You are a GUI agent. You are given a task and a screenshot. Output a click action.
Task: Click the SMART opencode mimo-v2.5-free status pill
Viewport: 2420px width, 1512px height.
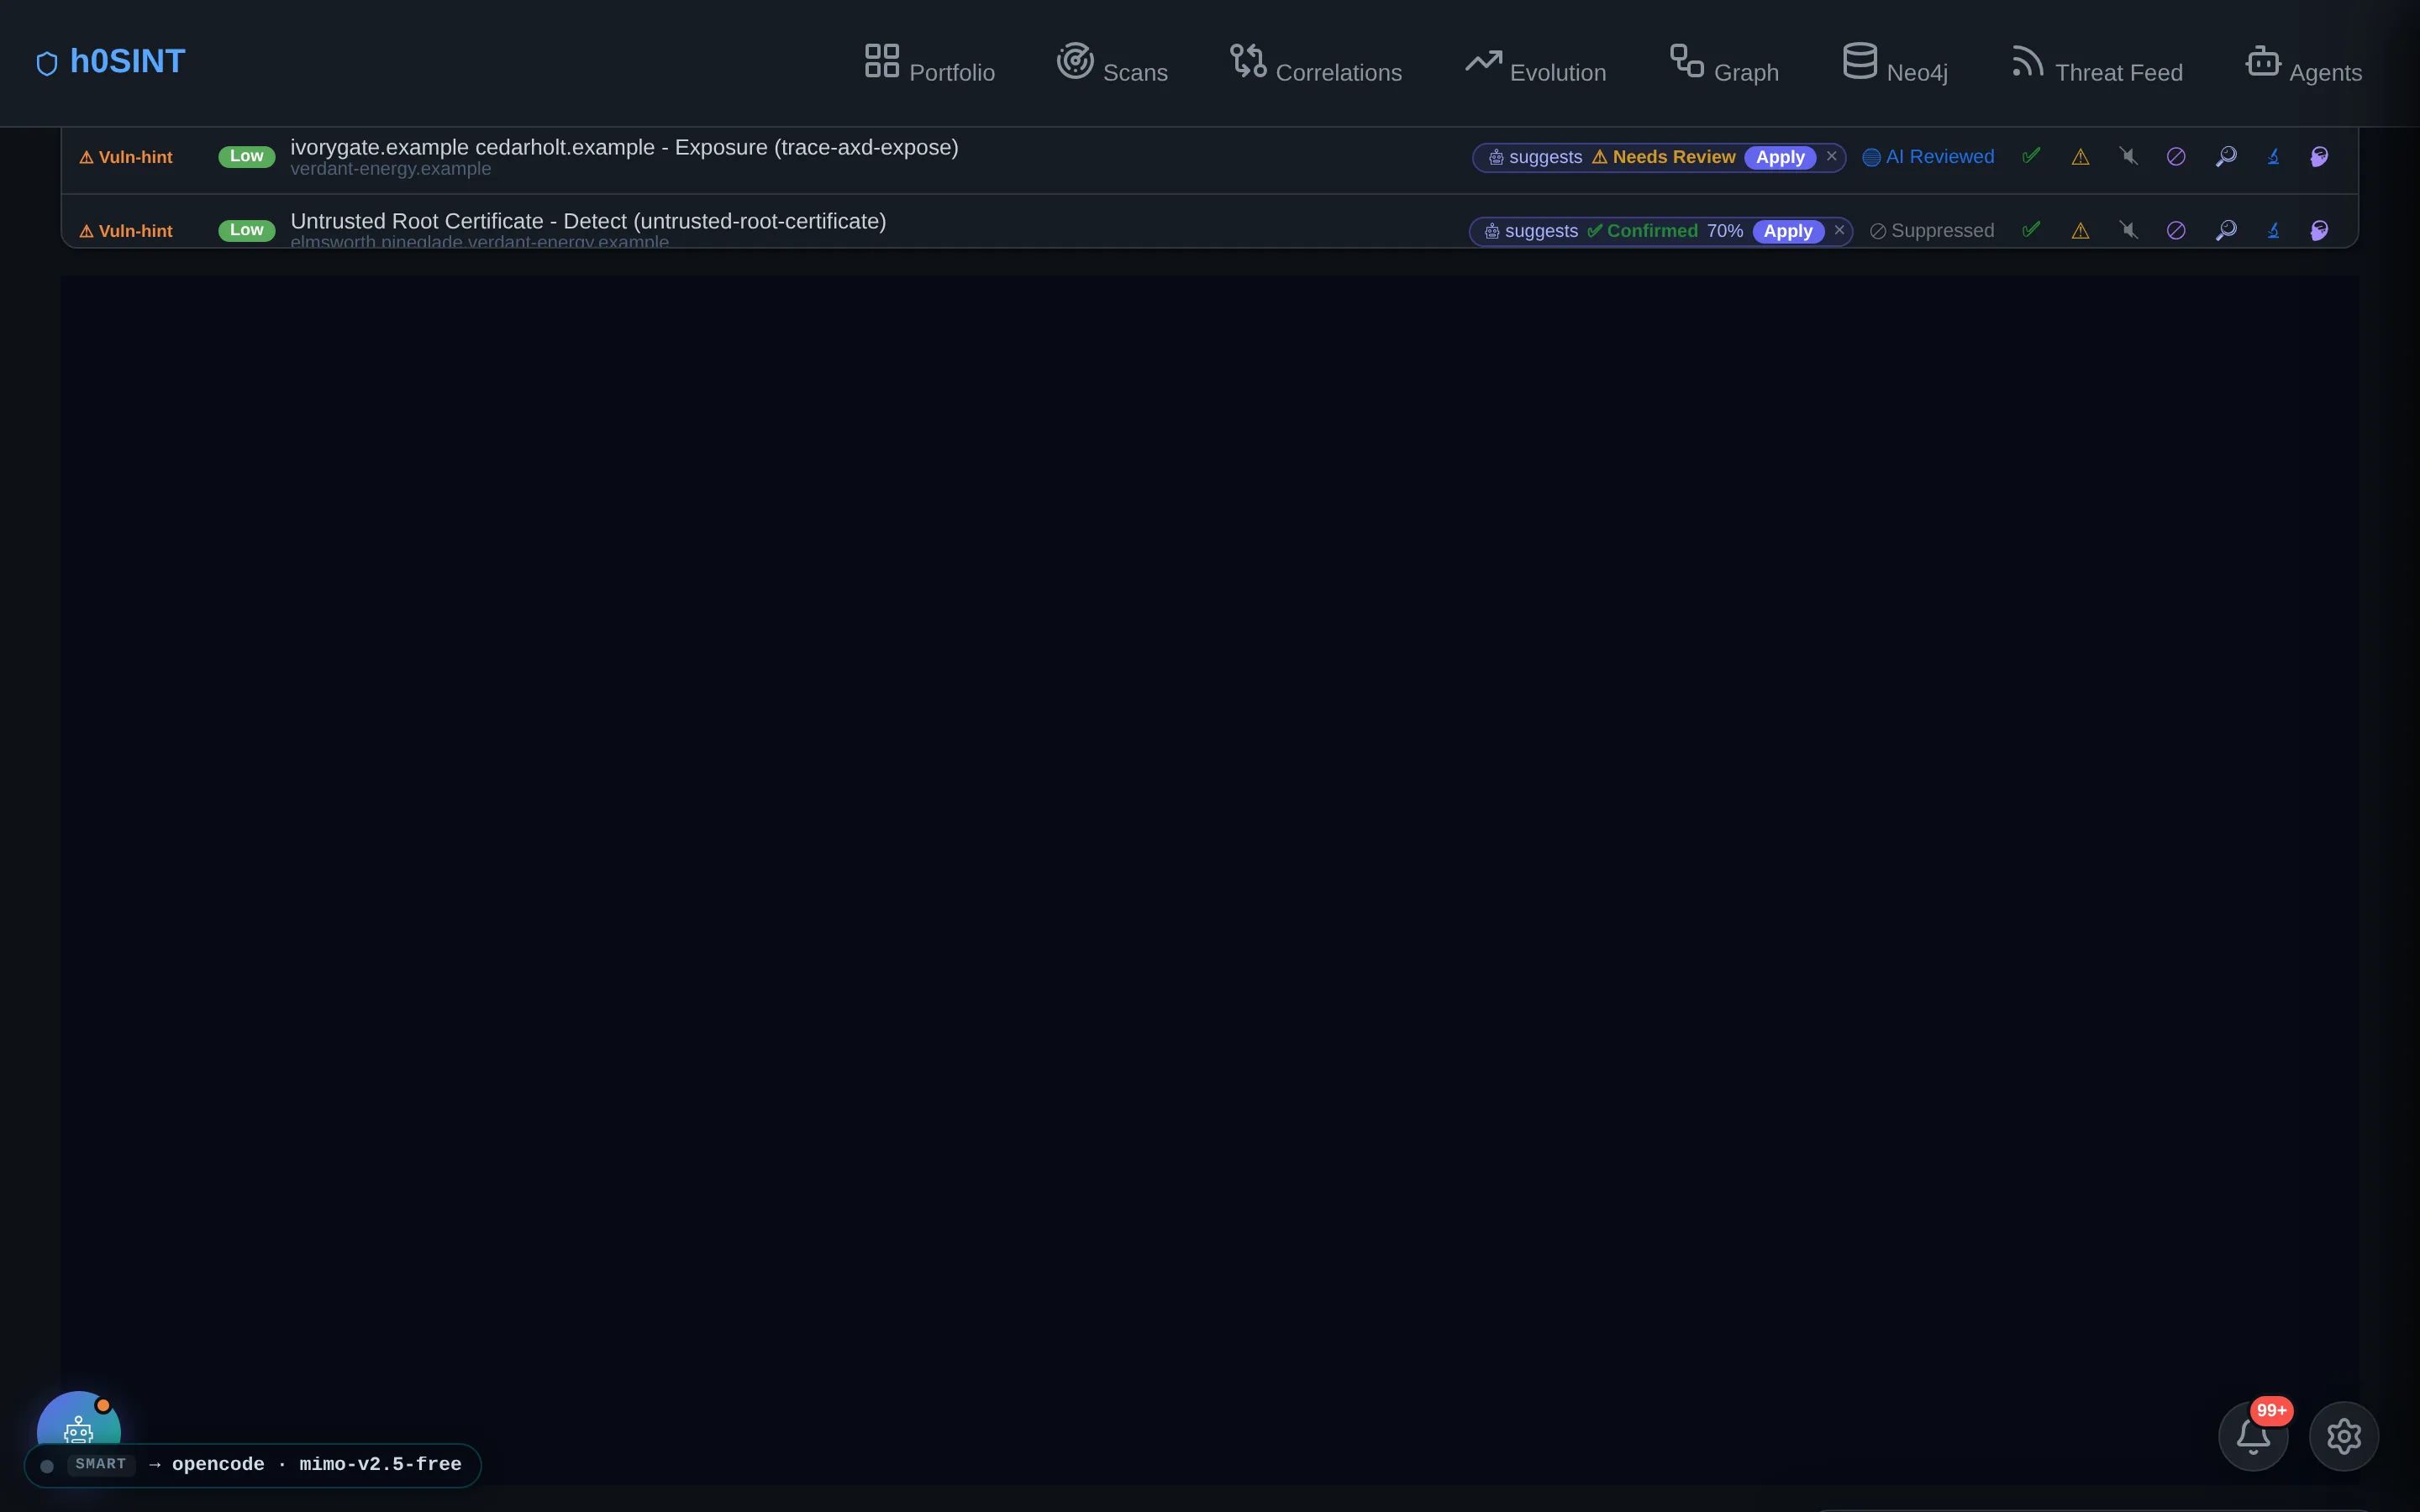click(x=253, y=1465)
